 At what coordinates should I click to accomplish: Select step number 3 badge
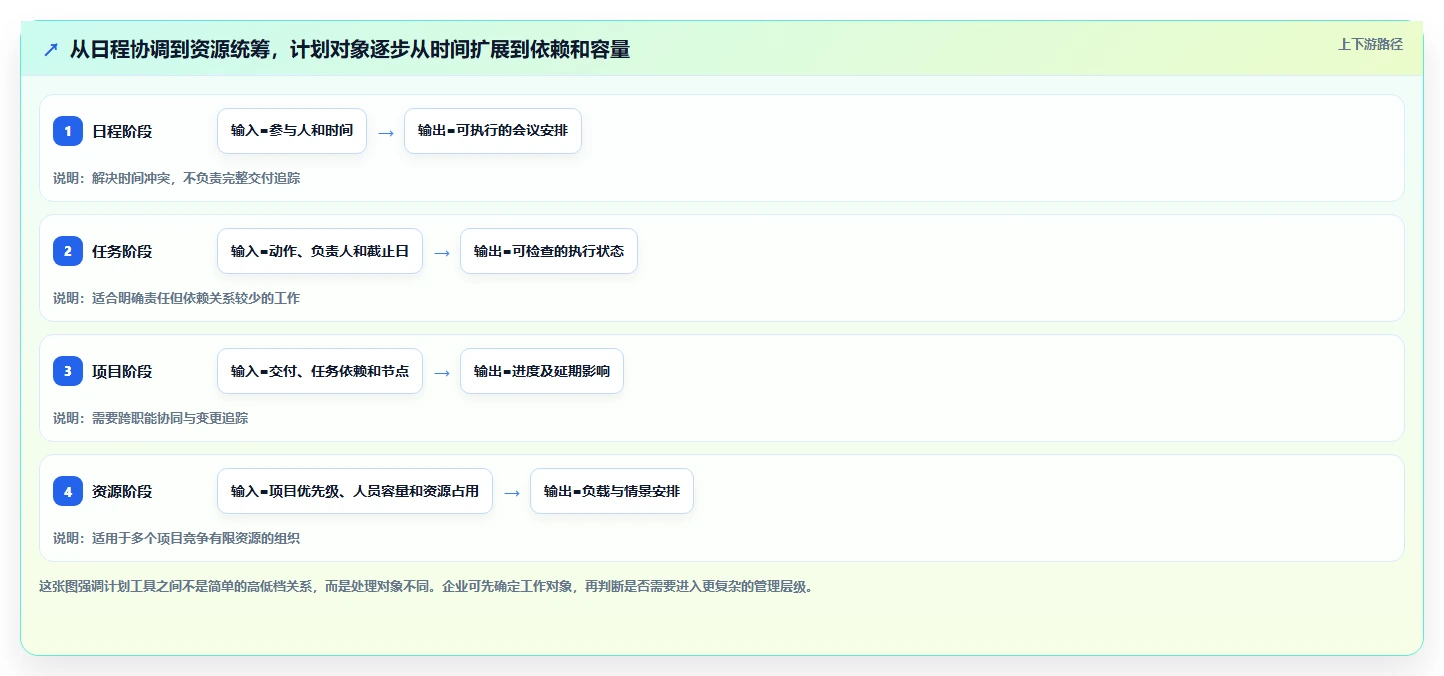point(68,371)
